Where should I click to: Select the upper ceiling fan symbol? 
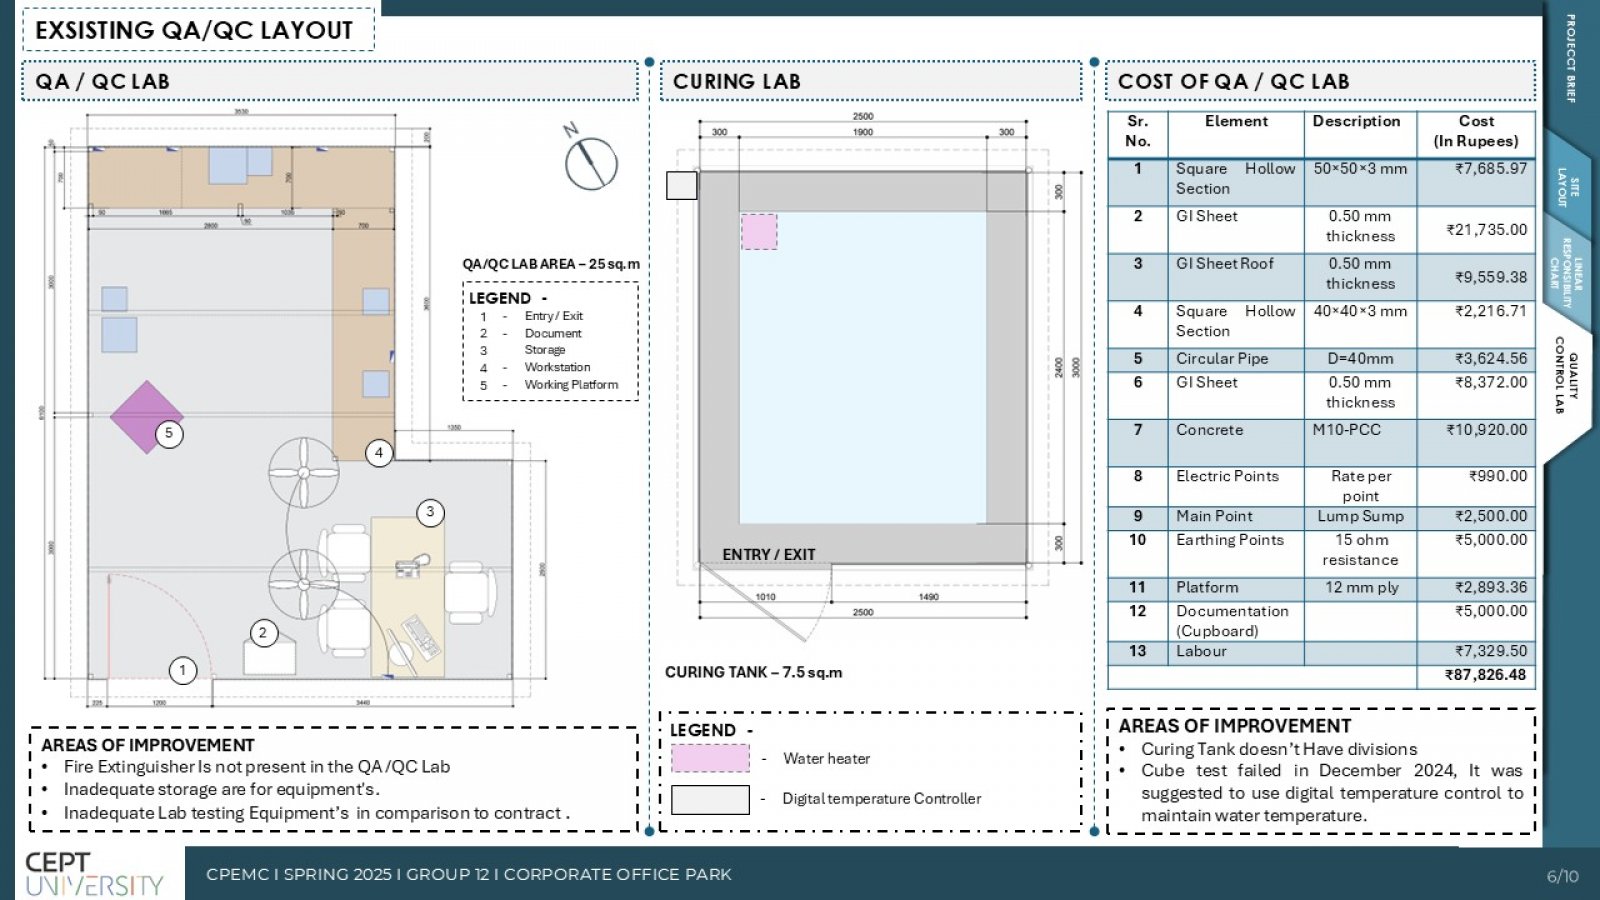304,472
